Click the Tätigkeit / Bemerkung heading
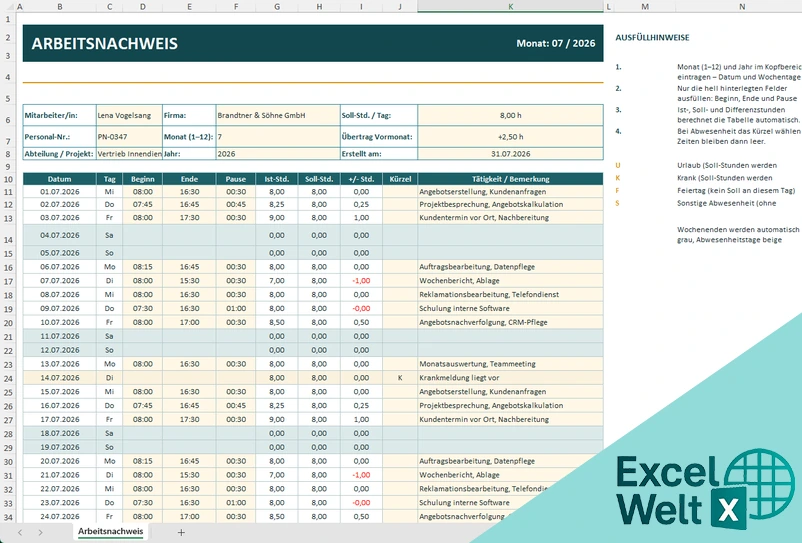This screenshot has height=543, width=802. (x=510, y=179)
